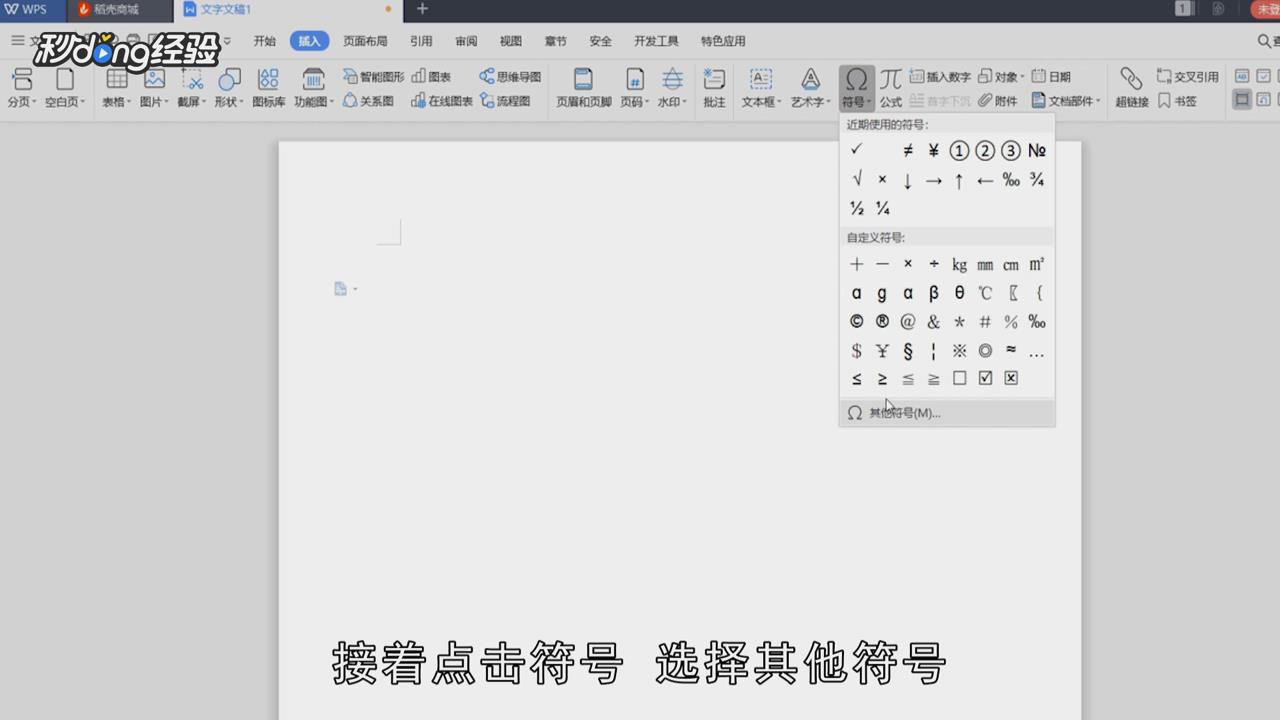Switch to the 页面布局 (Page Layout) tab
1280x720 pixels.
pyautogui.click(x=365, y=41)
